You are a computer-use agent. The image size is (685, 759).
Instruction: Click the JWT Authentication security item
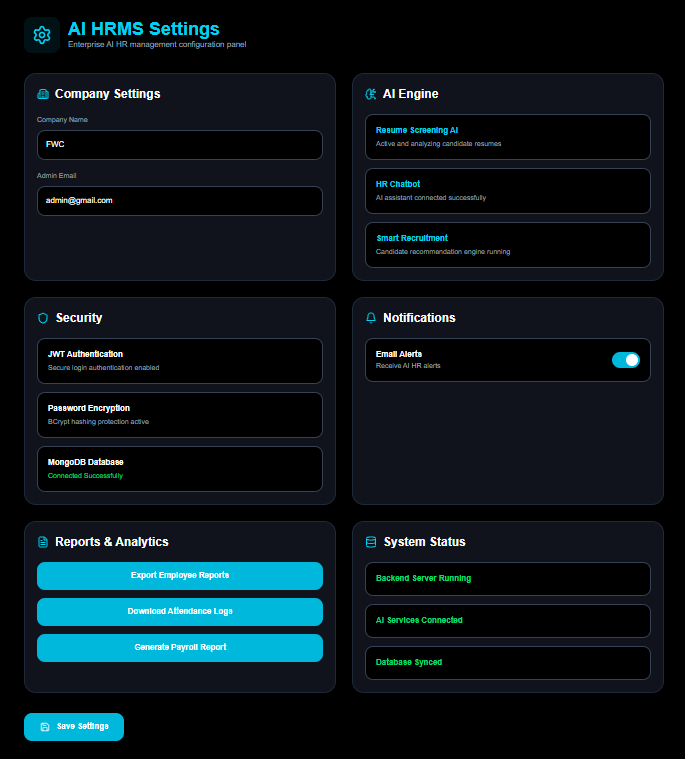point(180,361)
